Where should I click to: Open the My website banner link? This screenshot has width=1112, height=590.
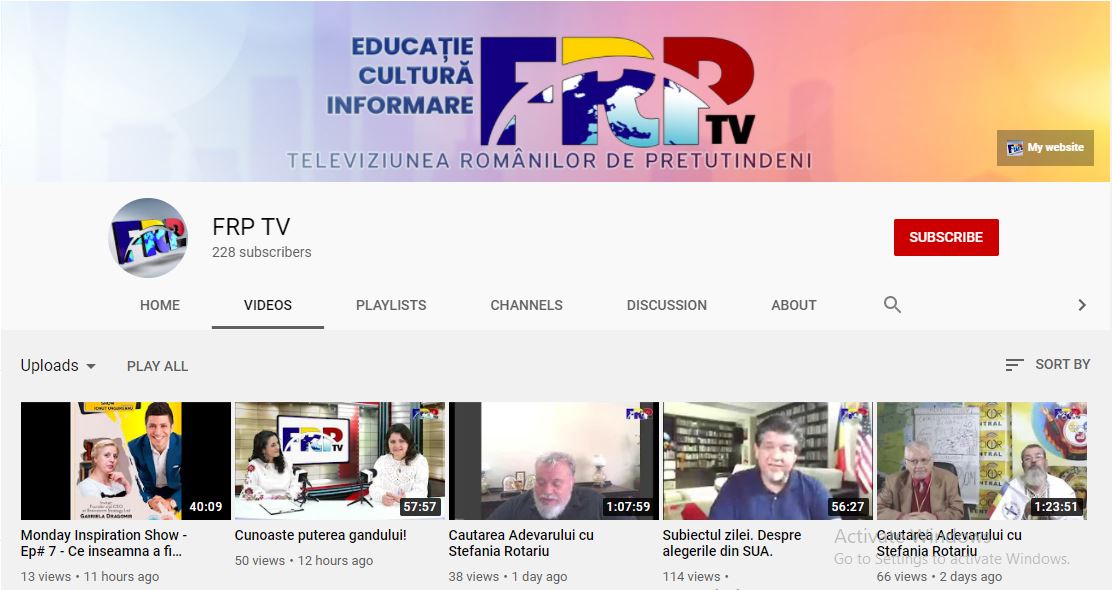point(1045,148)
